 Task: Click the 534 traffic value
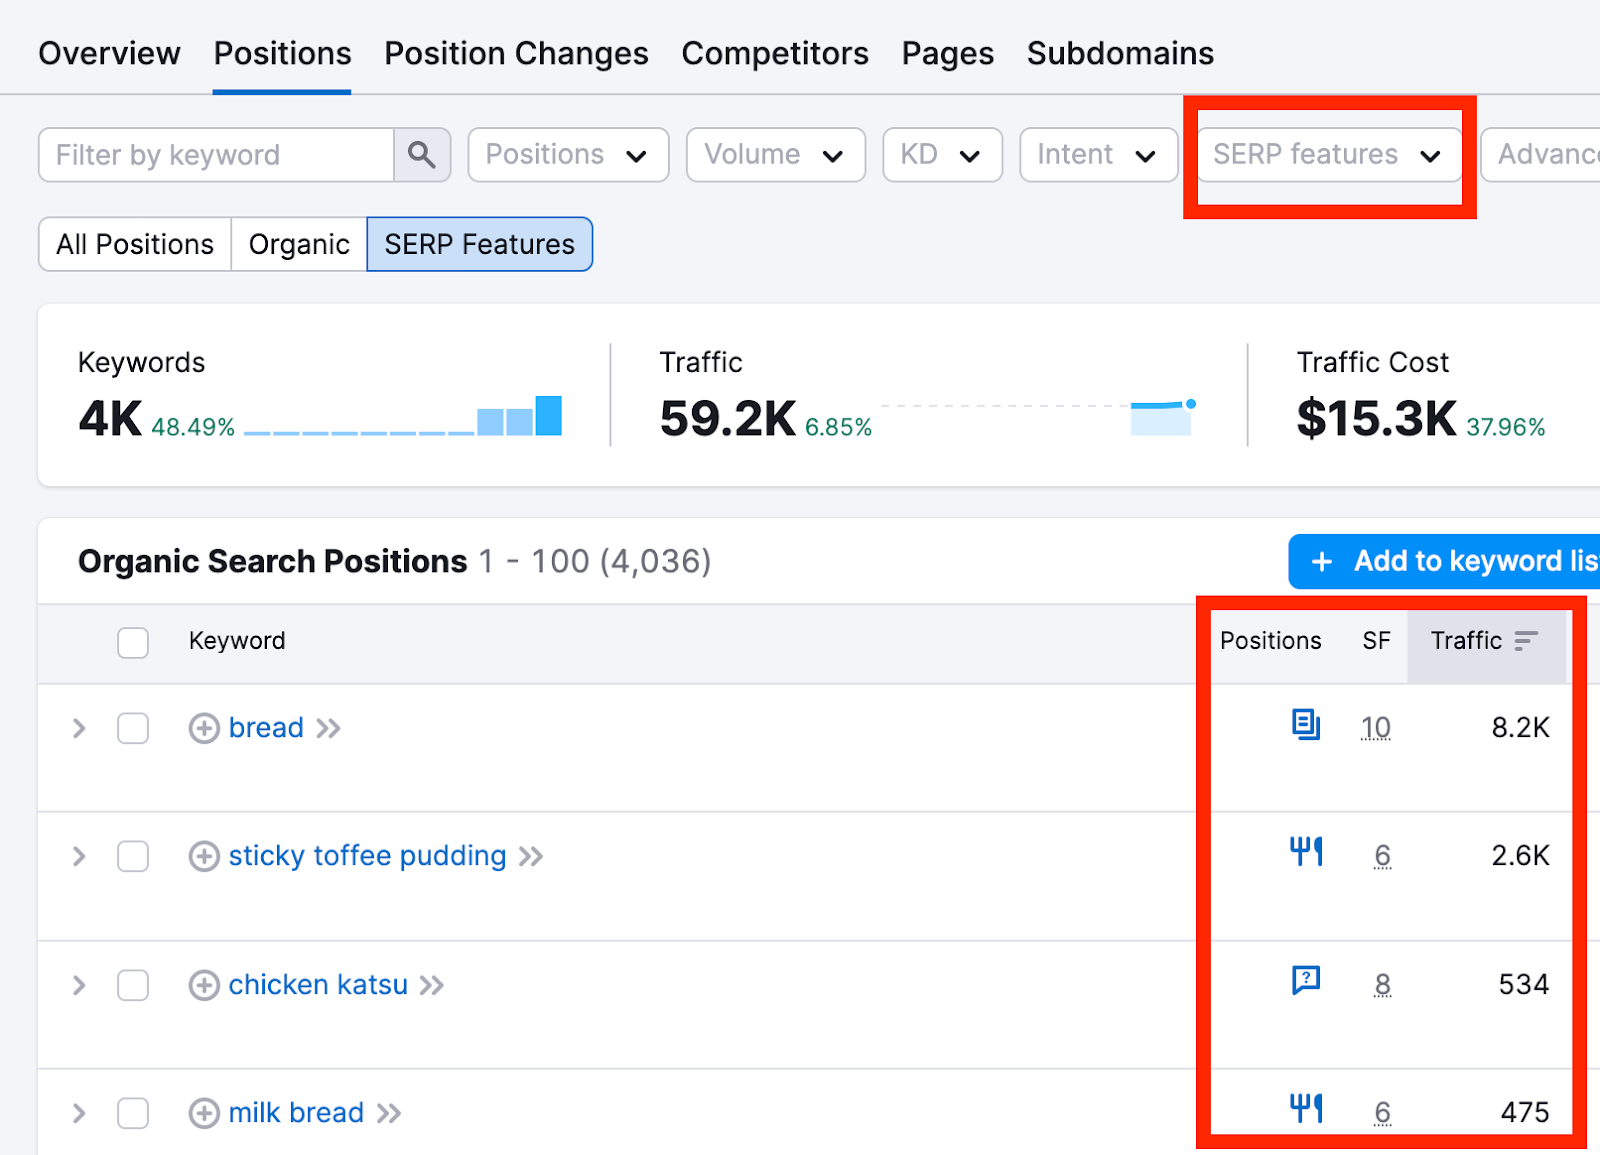[1523, 985]
